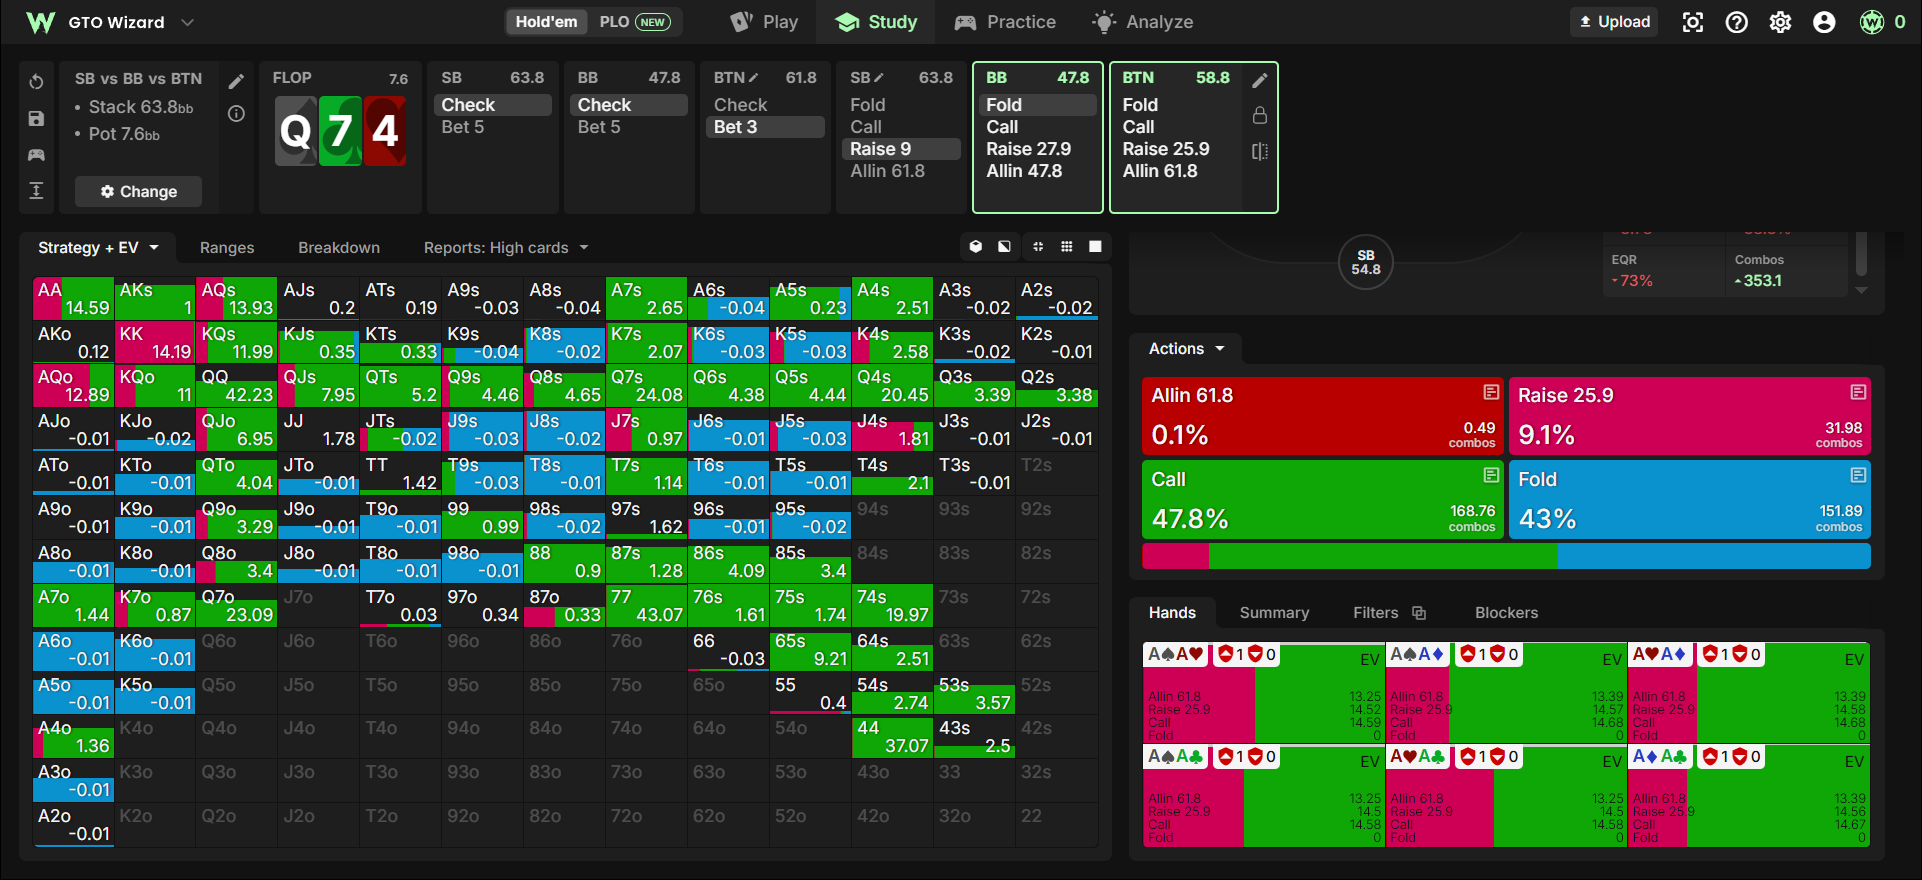Open the details icon on the Allin 61.8 card

[1491, 392]
